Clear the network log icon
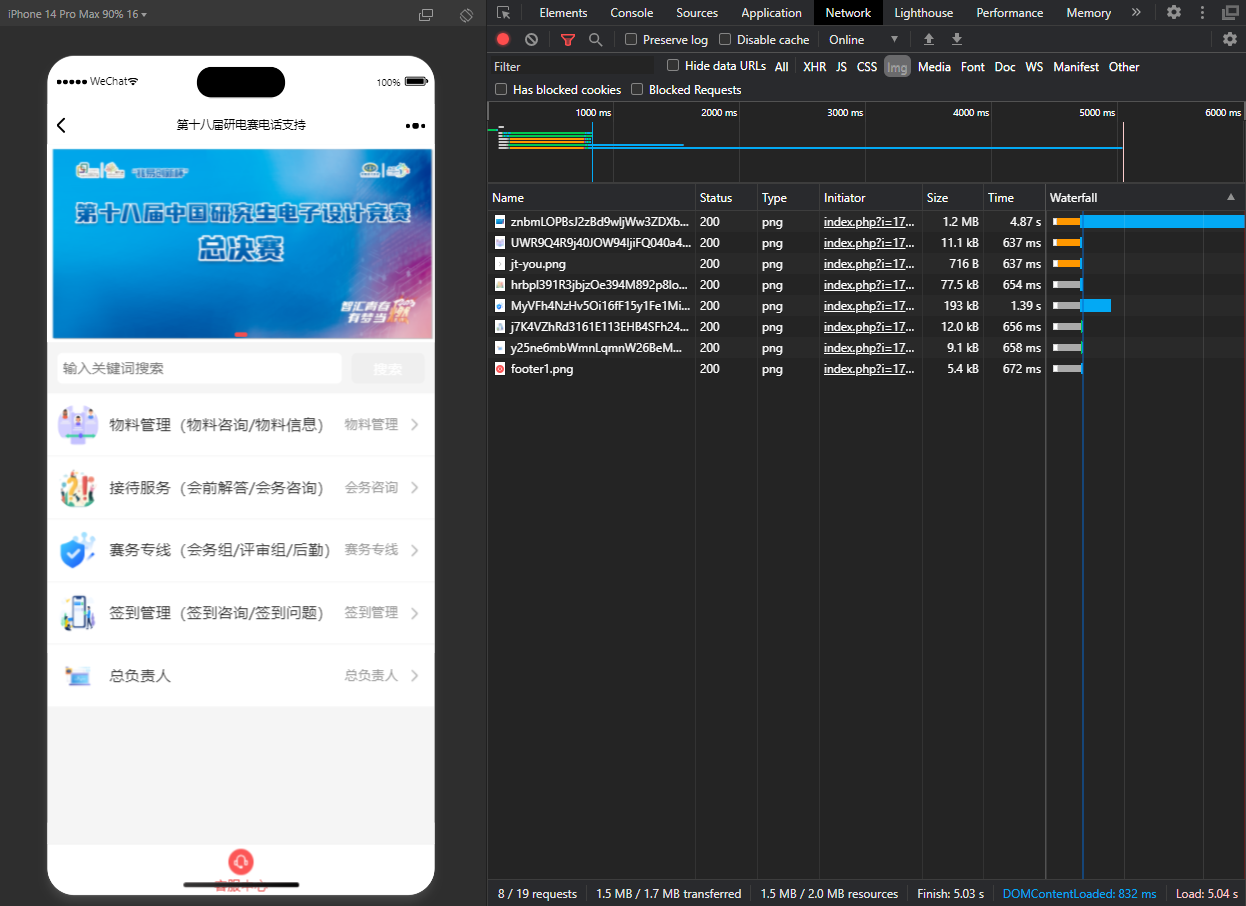This screenshot has width=1246, height=906. pyautogui.click(x=531, y=40)
